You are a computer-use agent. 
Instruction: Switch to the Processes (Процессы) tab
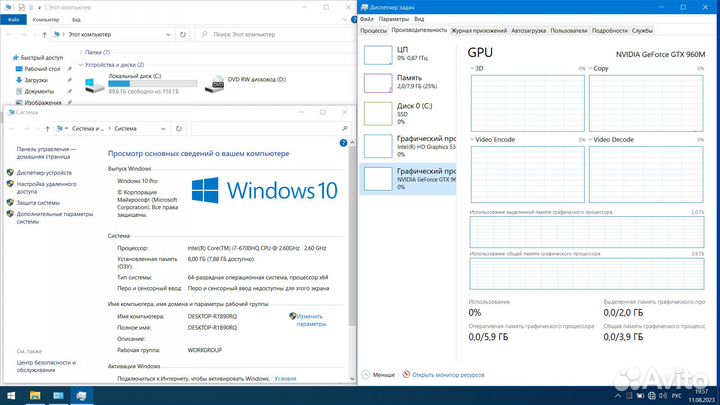tap(375, 30)
